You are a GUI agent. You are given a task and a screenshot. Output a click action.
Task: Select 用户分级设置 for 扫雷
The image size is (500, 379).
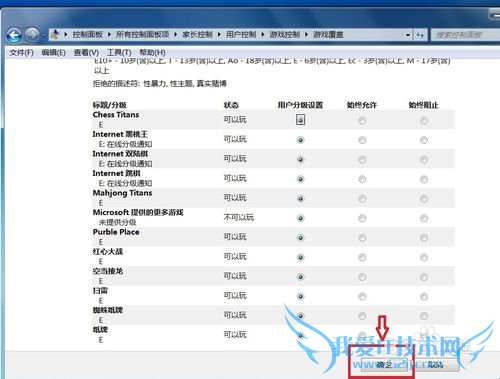pyautogui.click(x=300, y=296)
